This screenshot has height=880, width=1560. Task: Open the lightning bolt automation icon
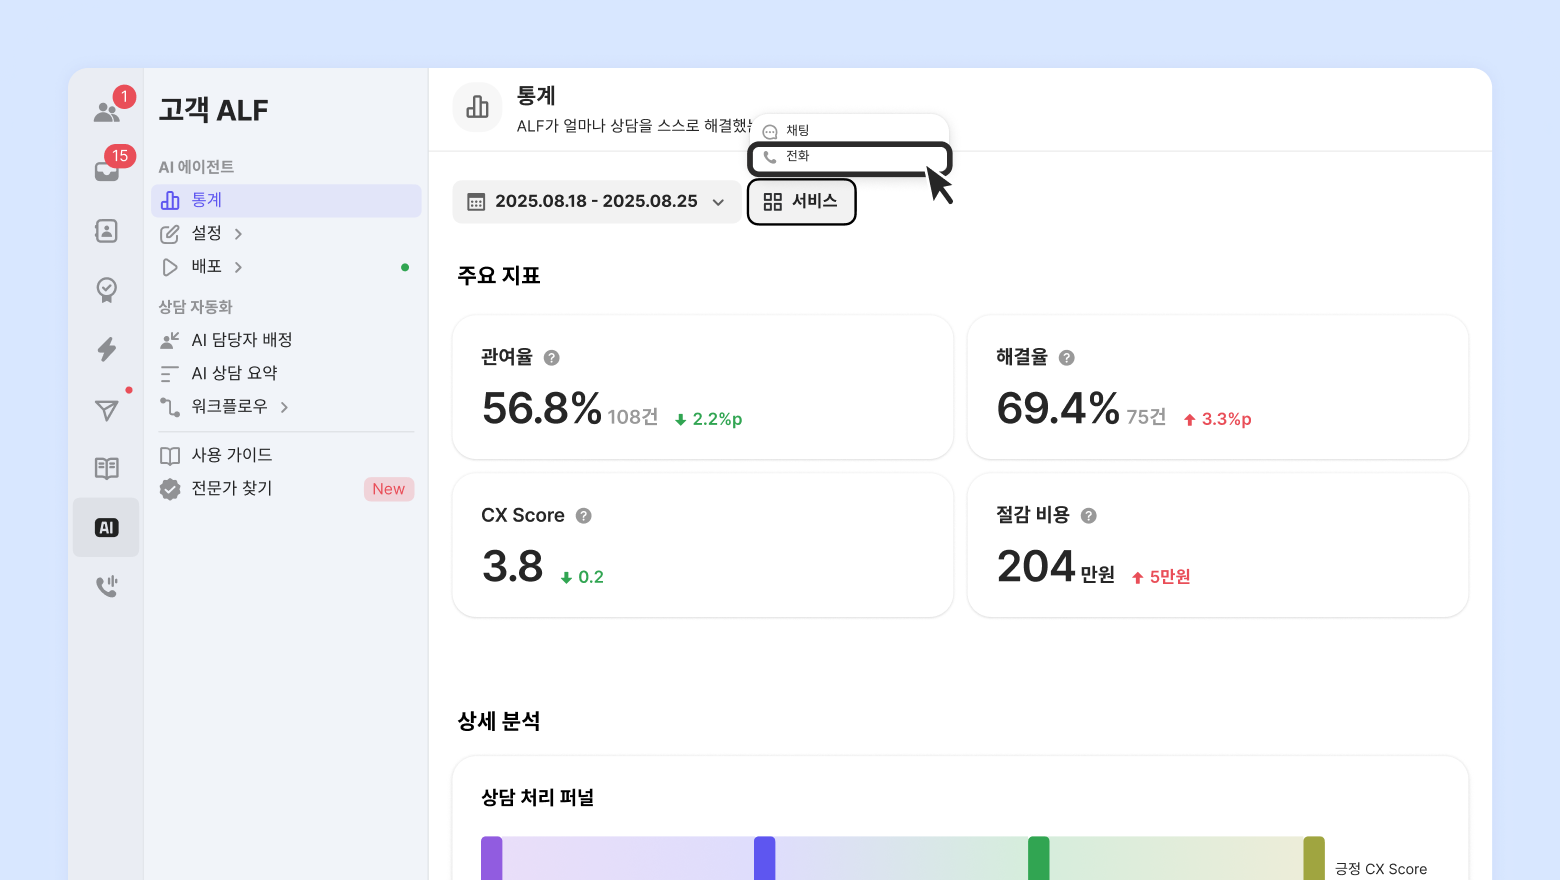pos(106,349)
